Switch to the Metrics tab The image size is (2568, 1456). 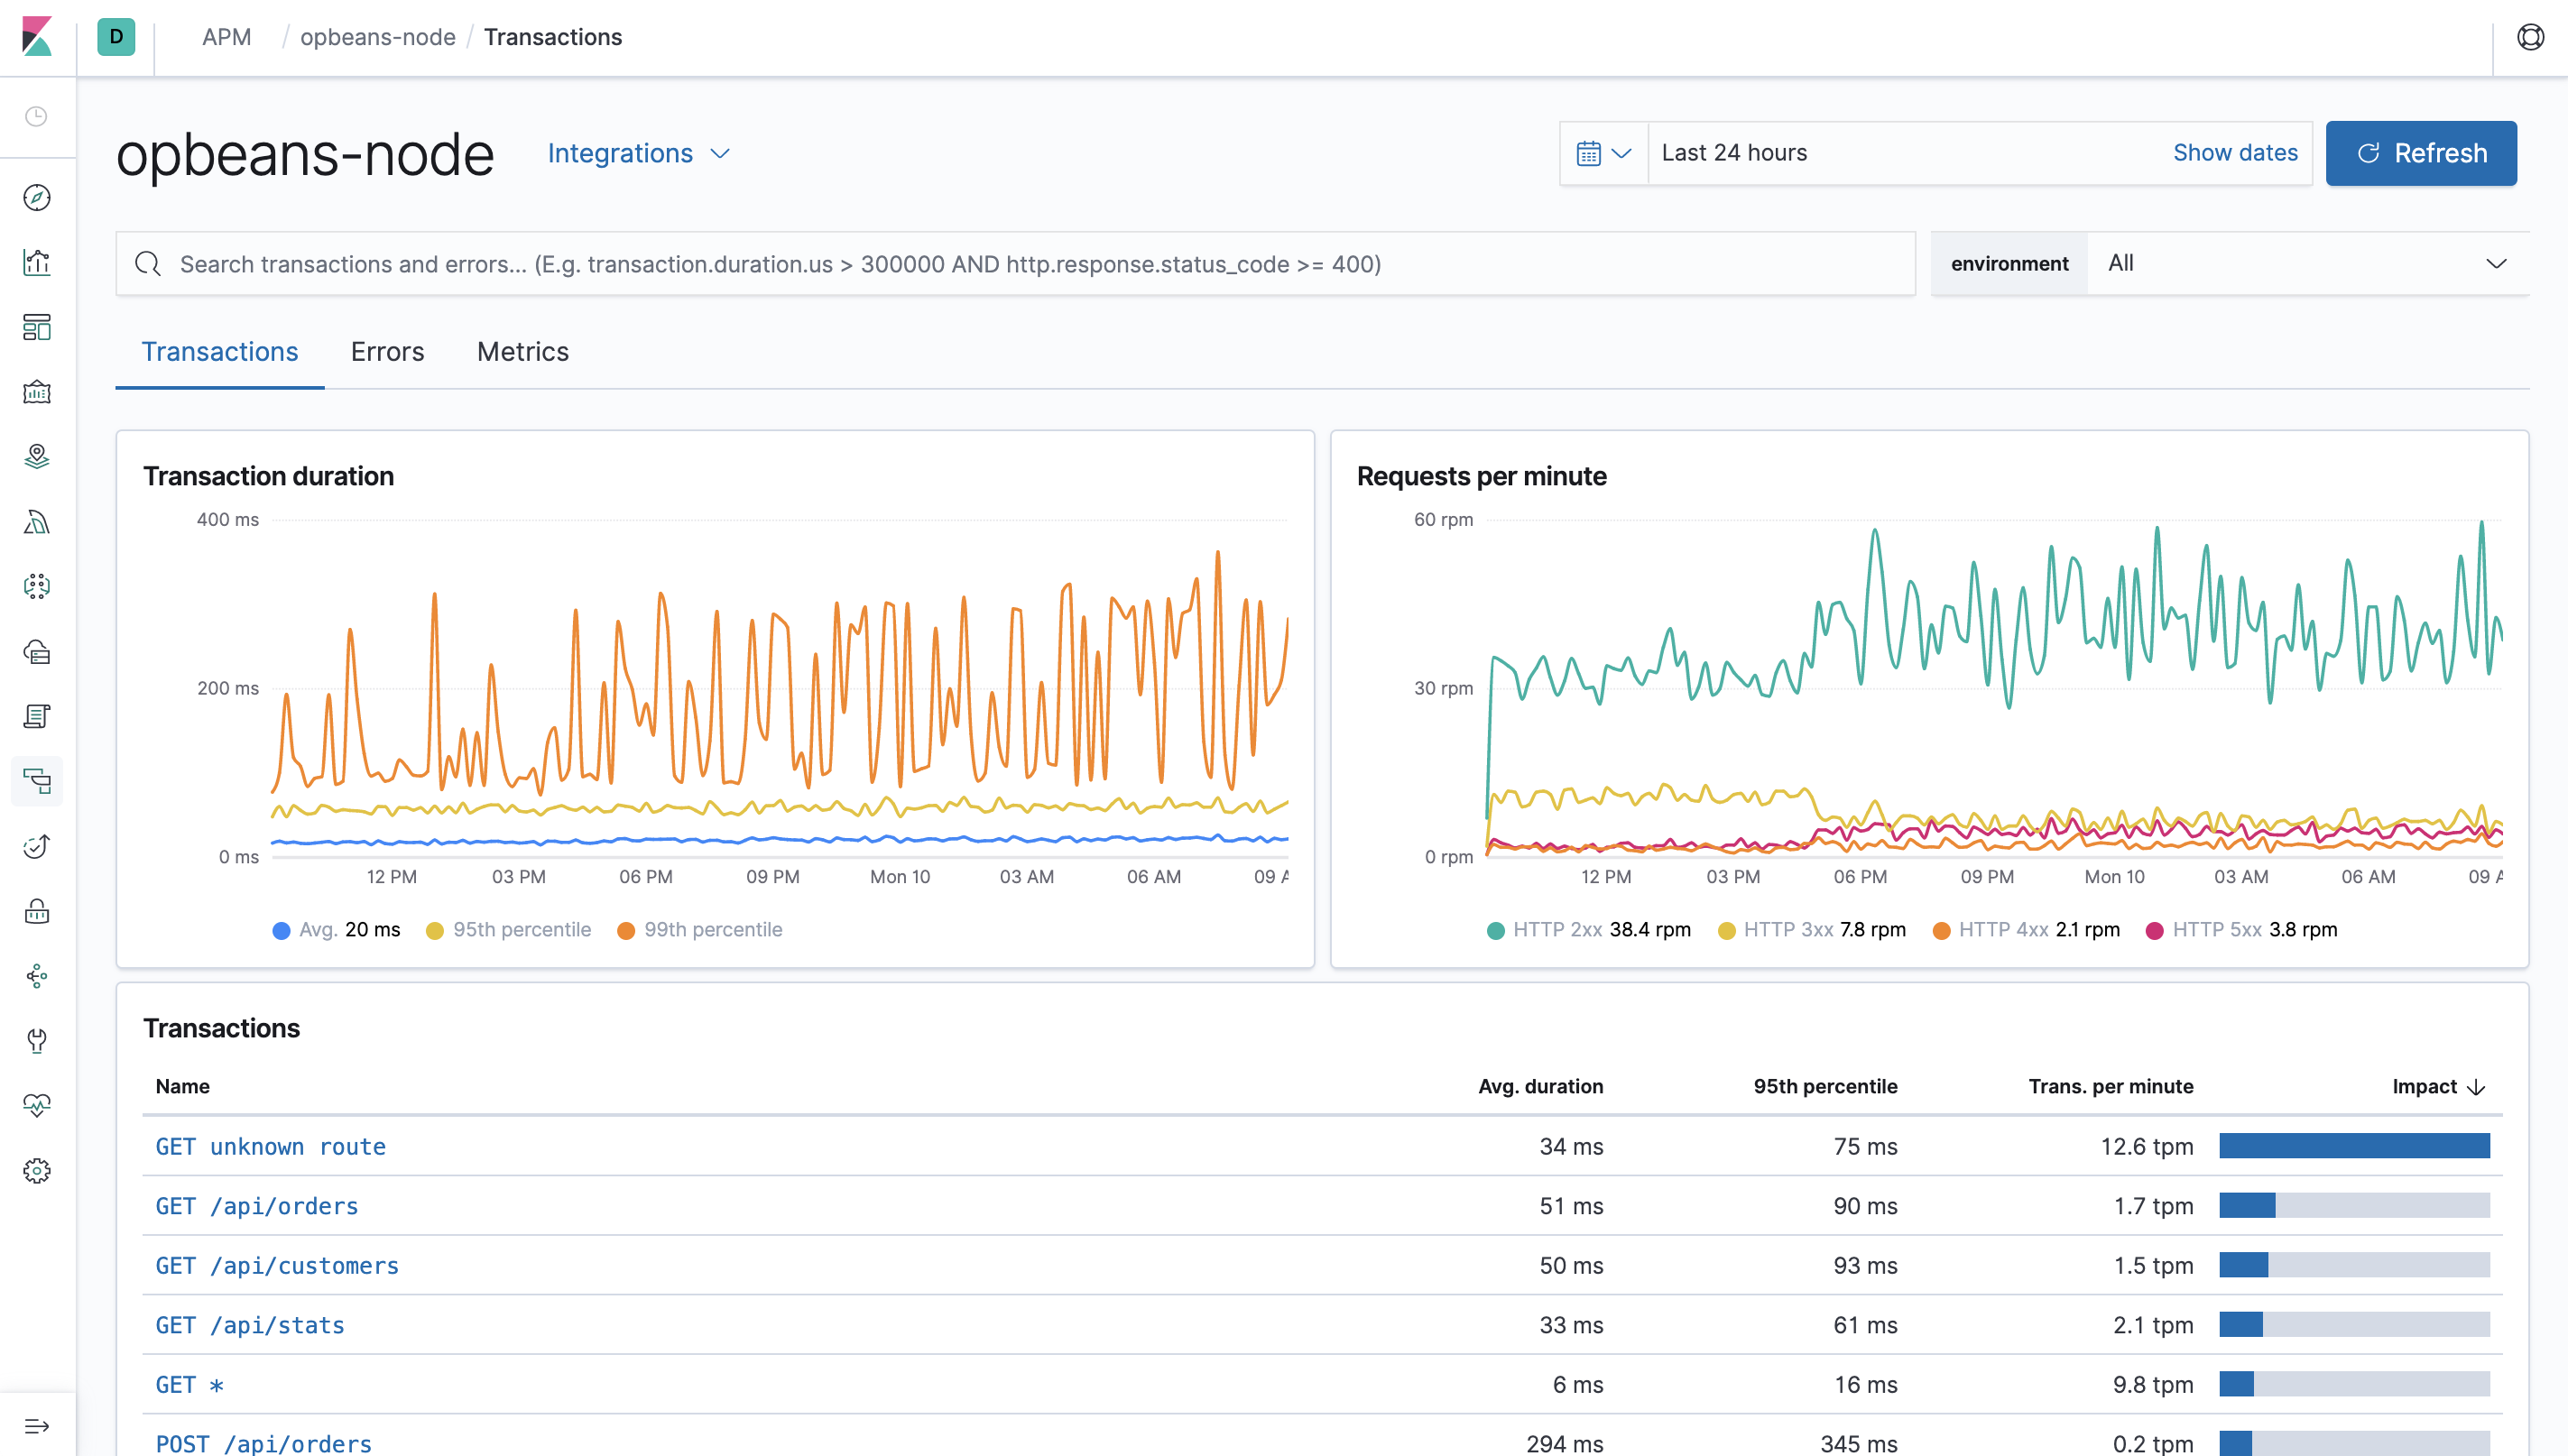[x=524, y=351]
